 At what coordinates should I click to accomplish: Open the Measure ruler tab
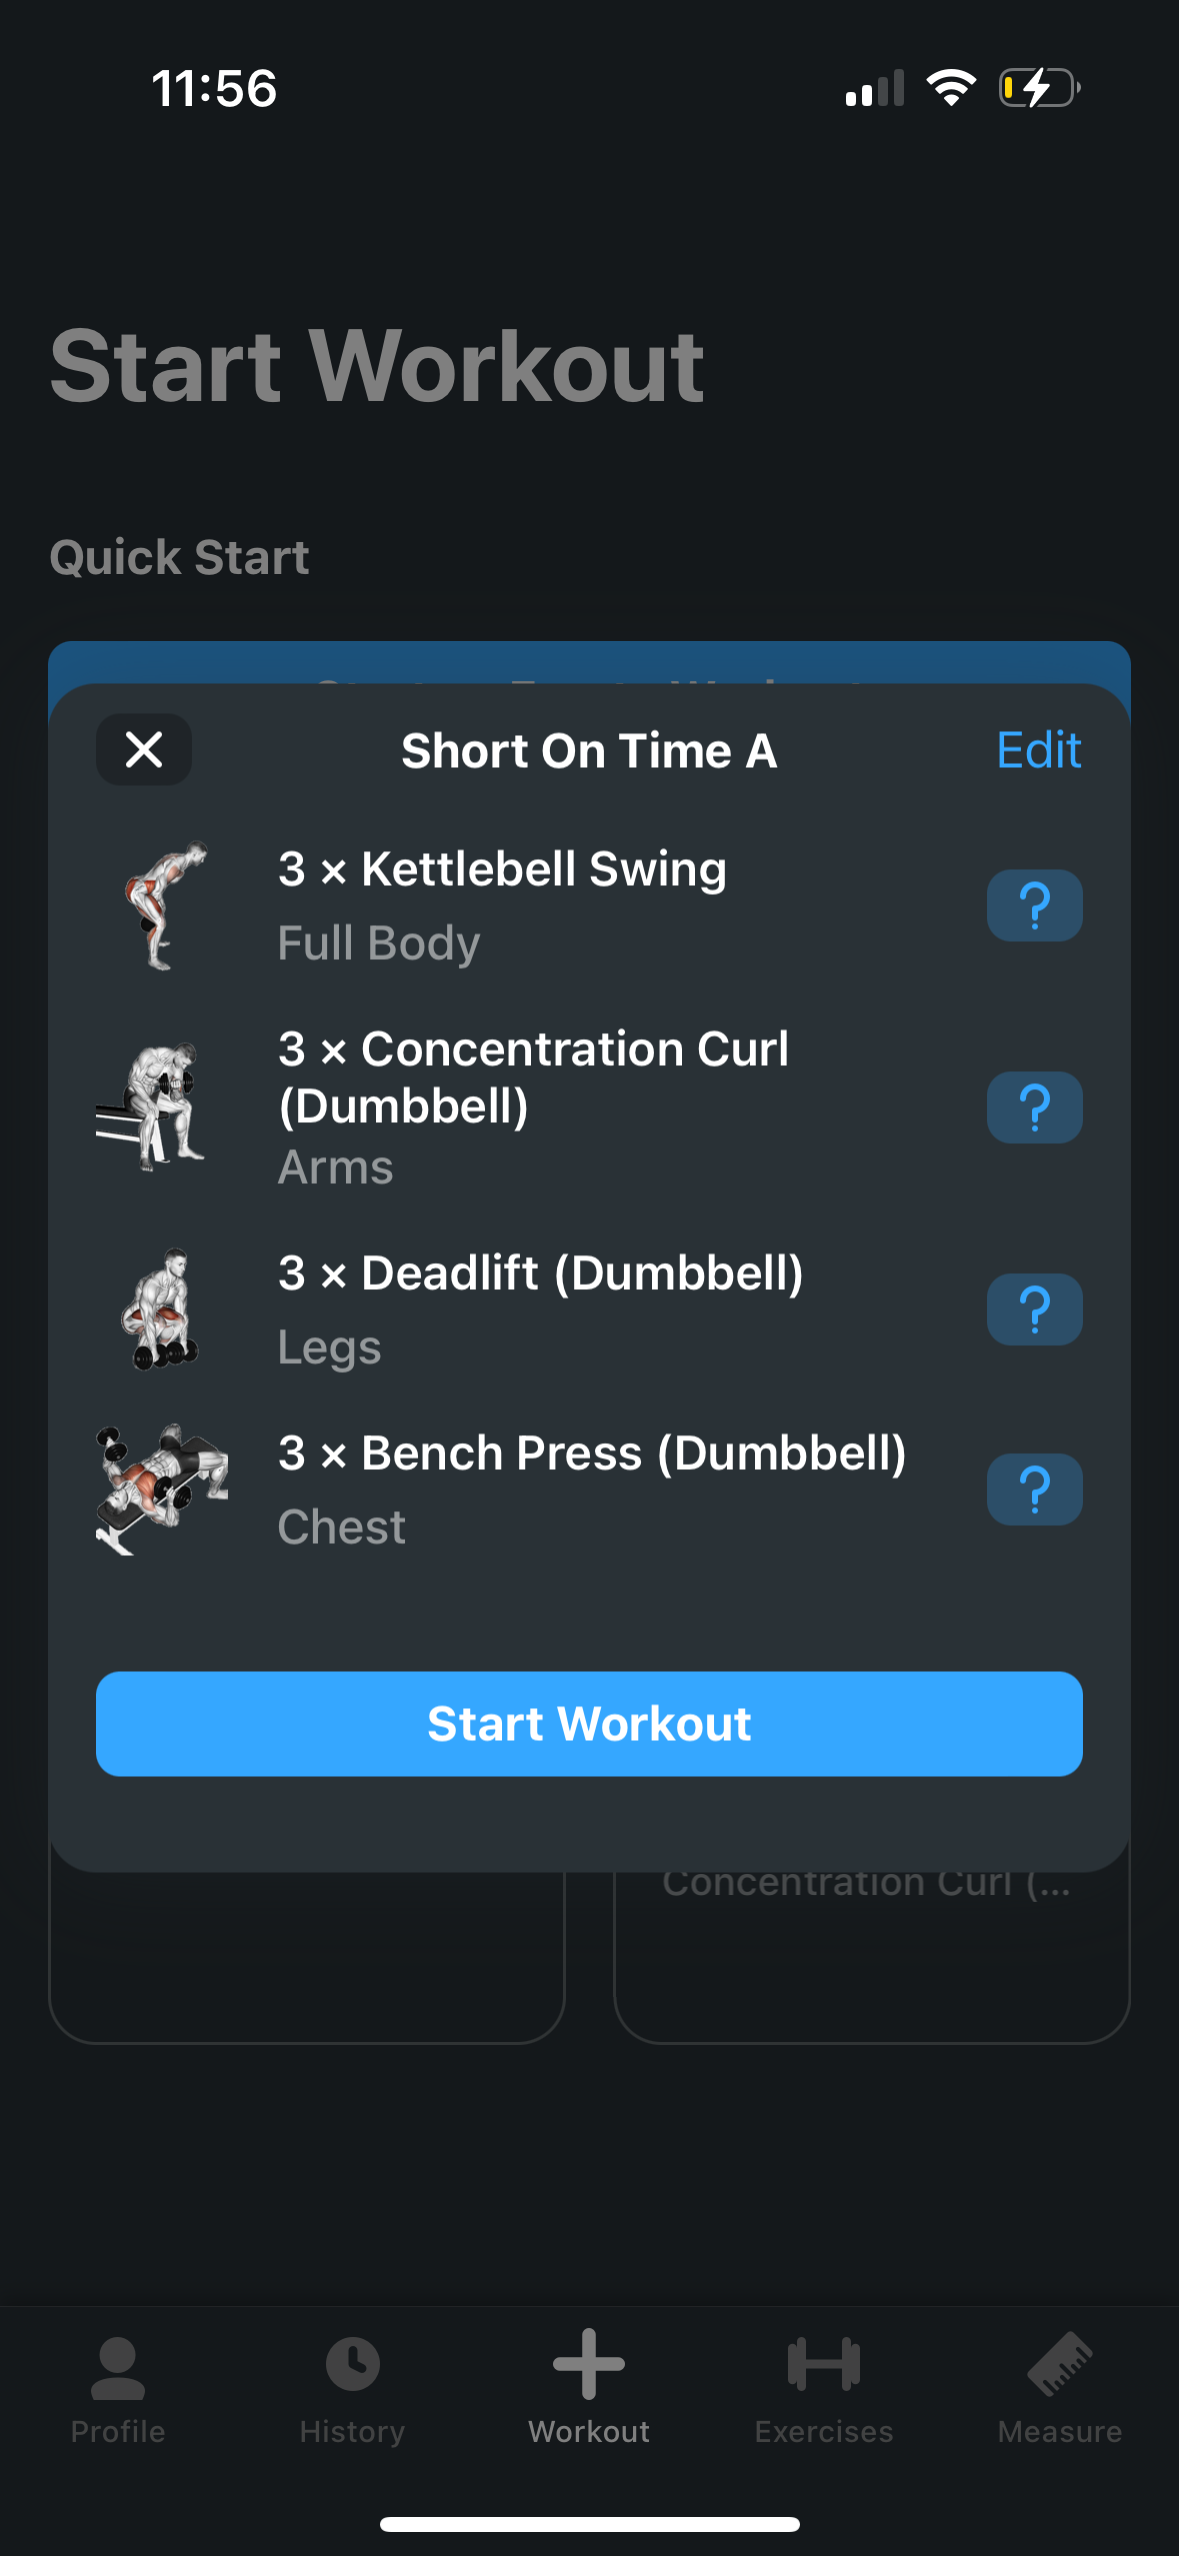click(1060, 2388)
